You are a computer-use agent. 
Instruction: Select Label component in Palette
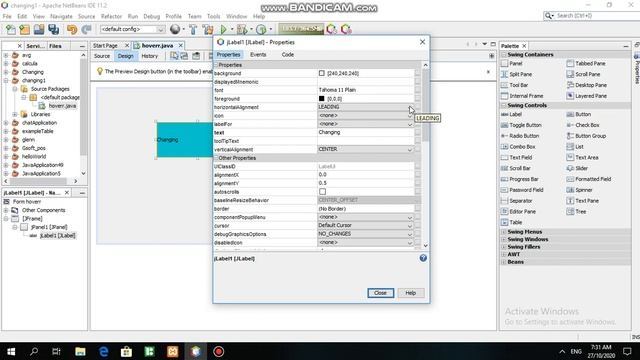click(511, 114)
